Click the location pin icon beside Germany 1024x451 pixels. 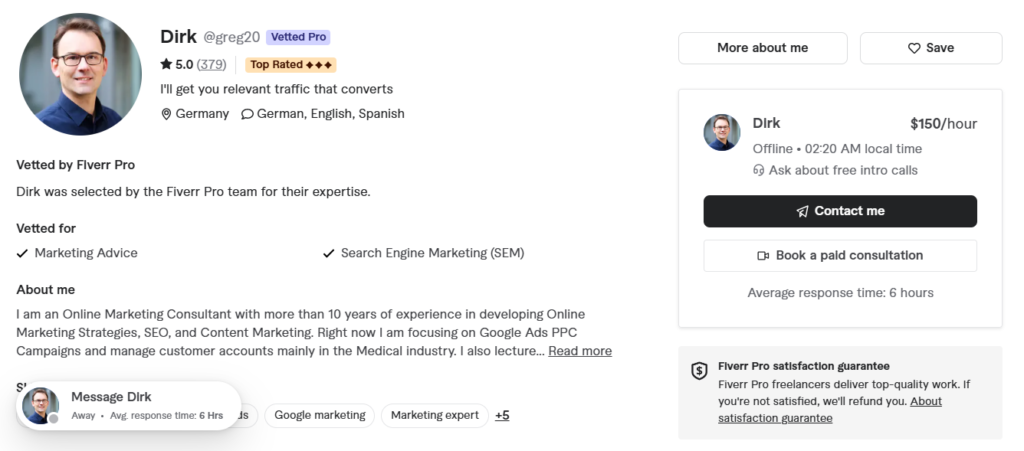coord(166,114)
